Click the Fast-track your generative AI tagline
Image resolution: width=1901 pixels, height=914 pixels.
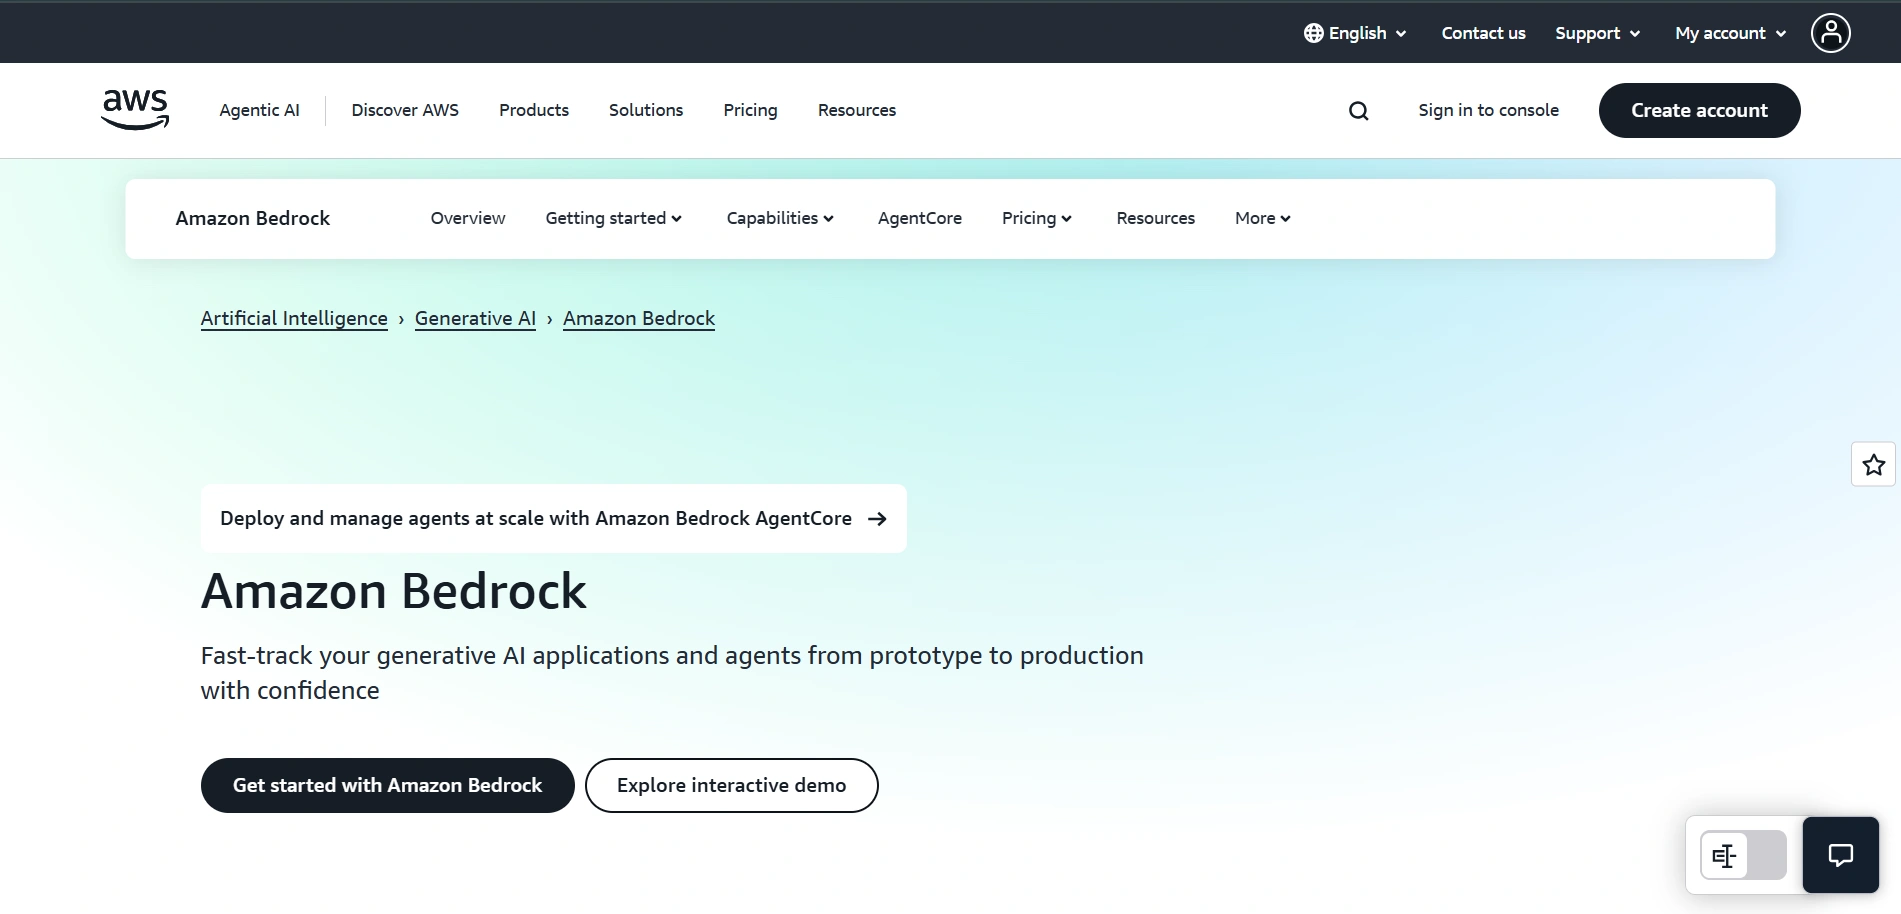point(672,673)
